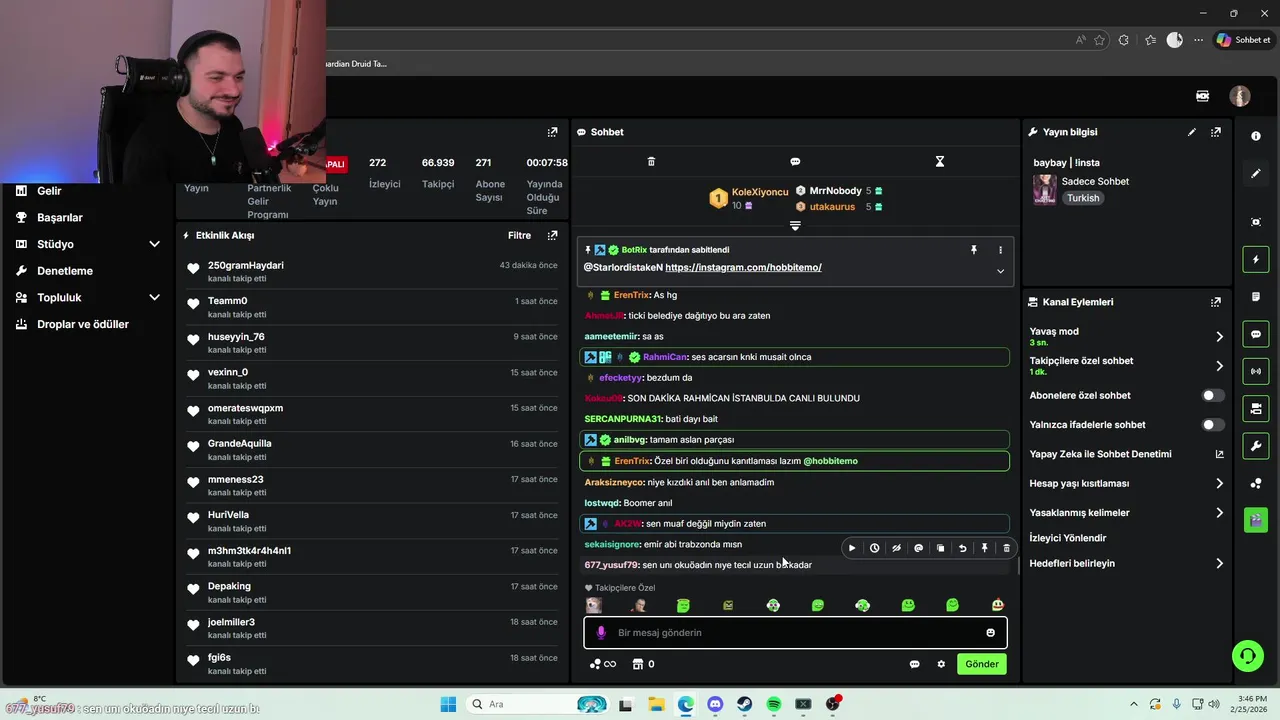Pop out the Etkinlik Akışı panel

(552, 236)
